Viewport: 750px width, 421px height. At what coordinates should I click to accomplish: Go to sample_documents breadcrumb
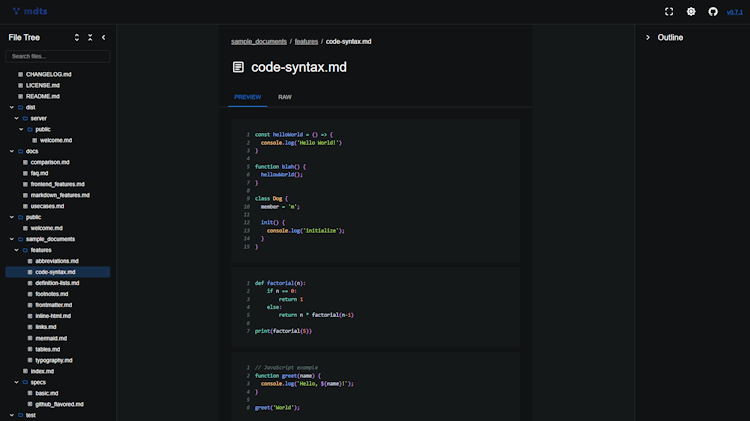click(x=259, y=42)
